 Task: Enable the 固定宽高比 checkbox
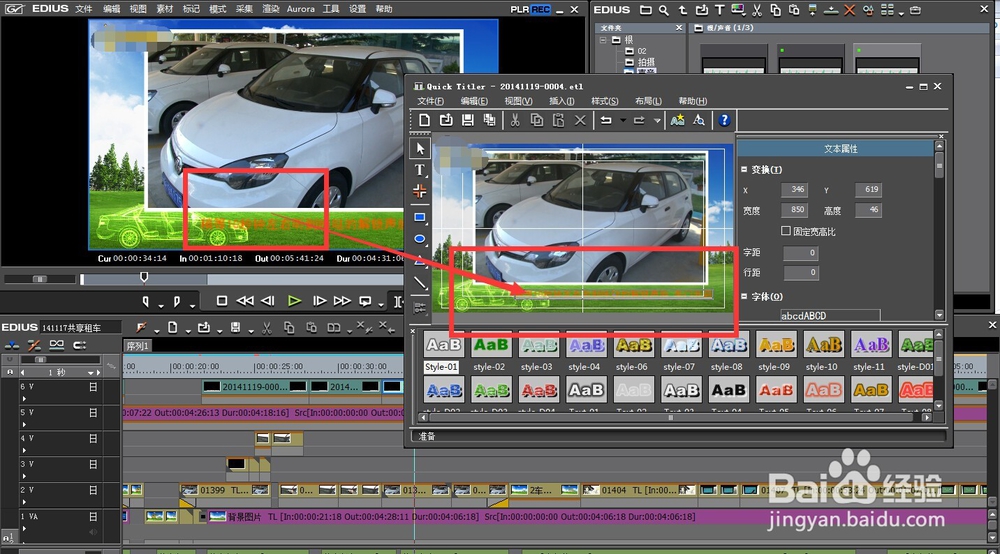[786, 231]
